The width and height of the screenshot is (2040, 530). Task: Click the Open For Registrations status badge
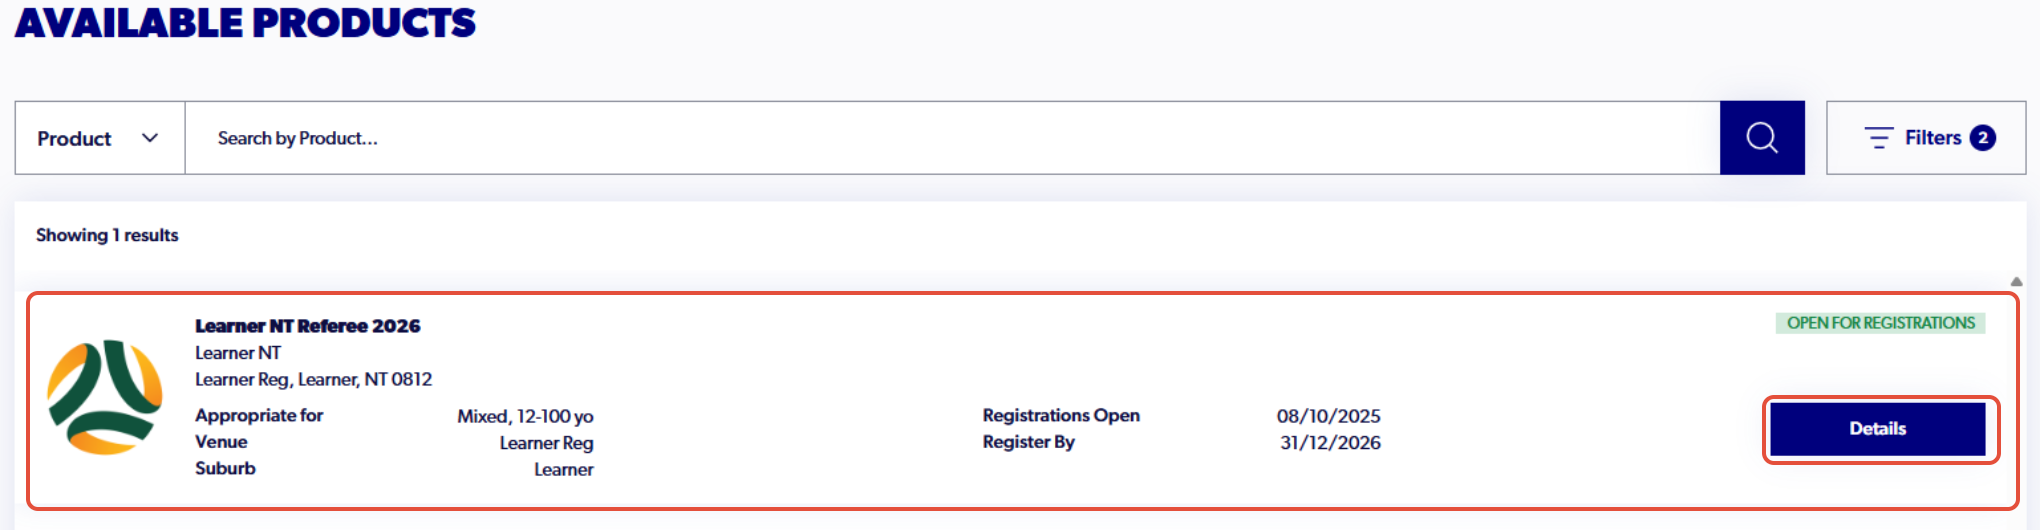tap(1881, 323)
